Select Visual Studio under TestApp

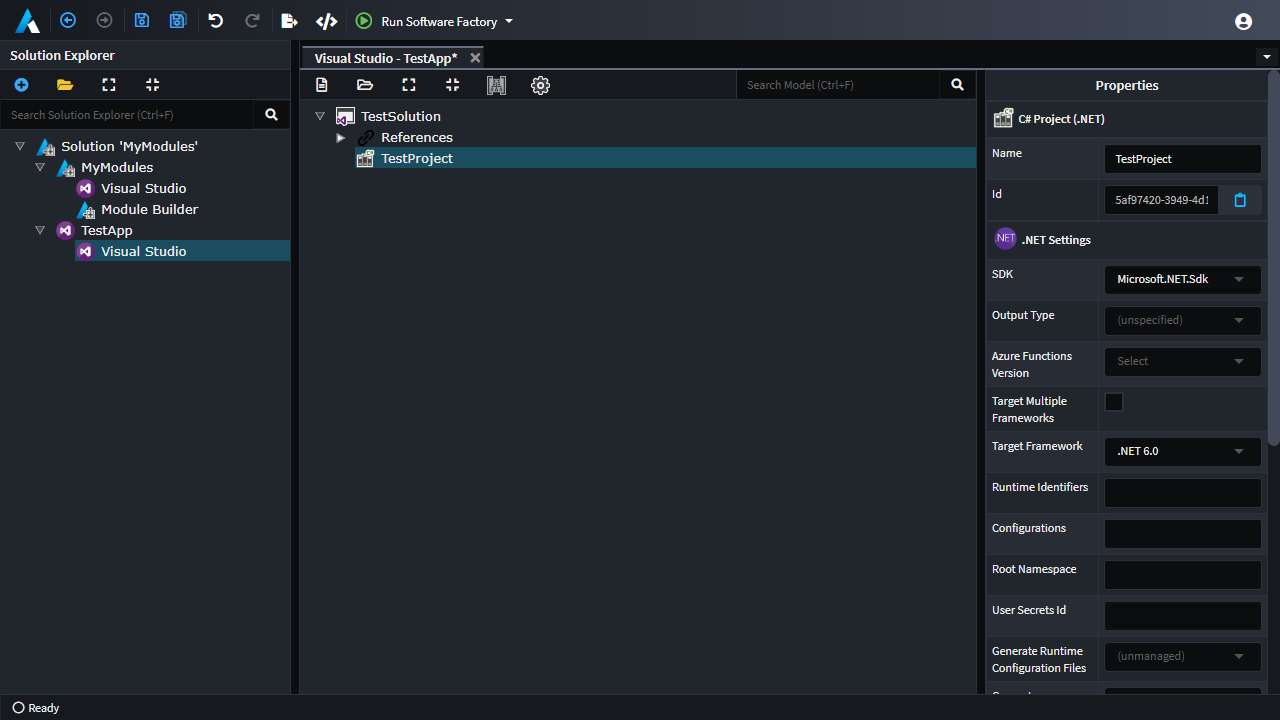click(143, 251)
